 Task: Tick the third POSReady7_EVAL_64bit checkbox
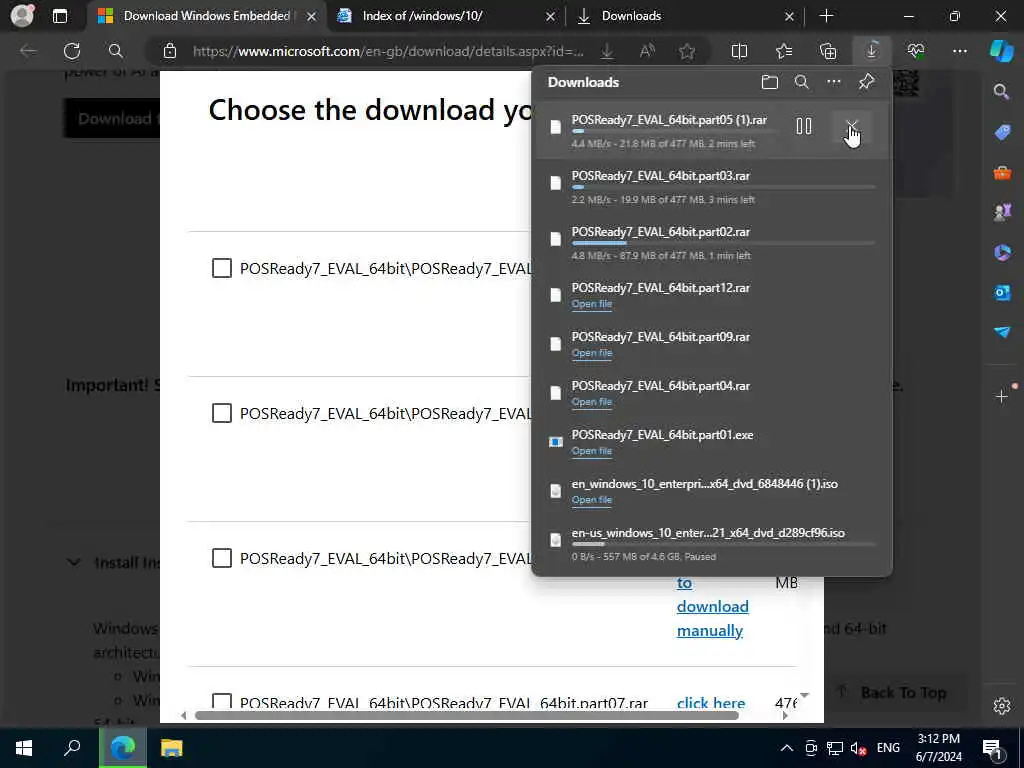[x=221, y=558]
